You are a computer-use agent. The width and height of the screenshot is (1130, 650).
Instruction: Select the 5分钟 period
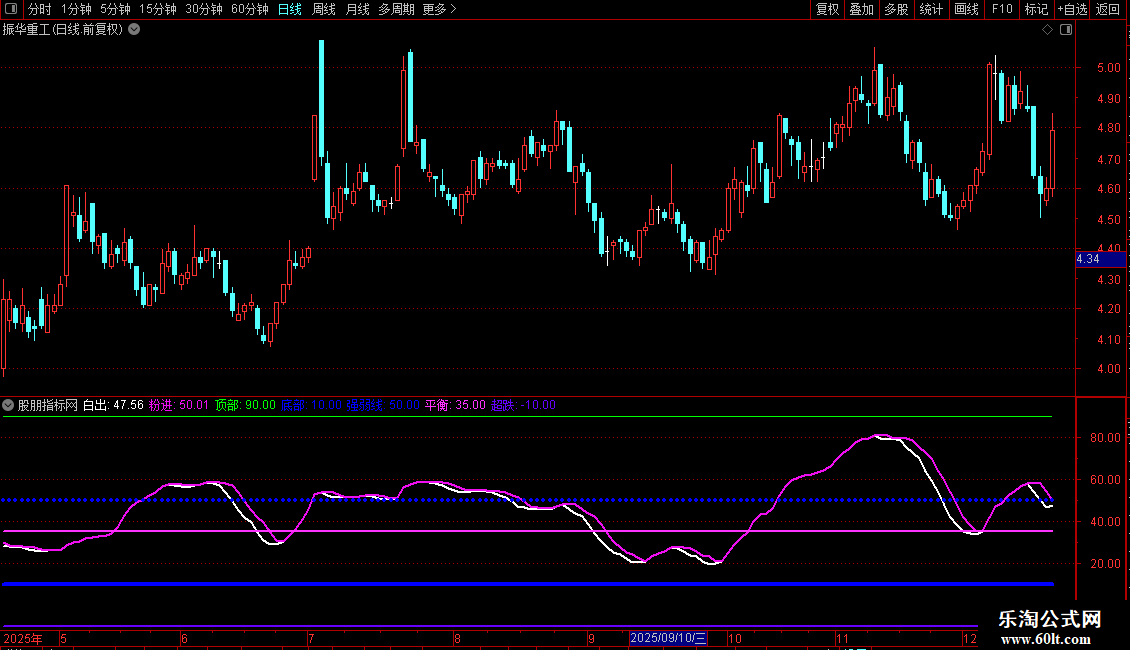pyautogui.click(x=115, y=9)
